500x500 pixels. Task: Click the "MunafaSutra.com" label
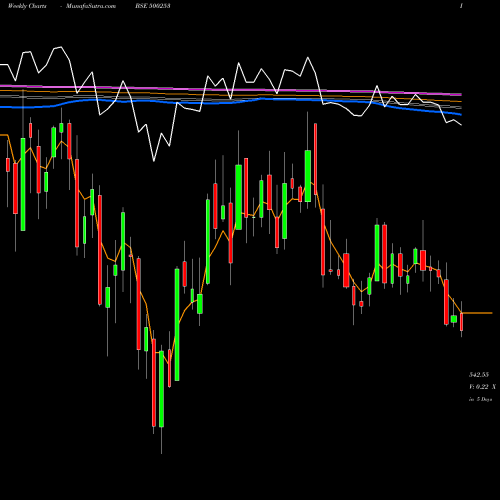pos(91,6)
